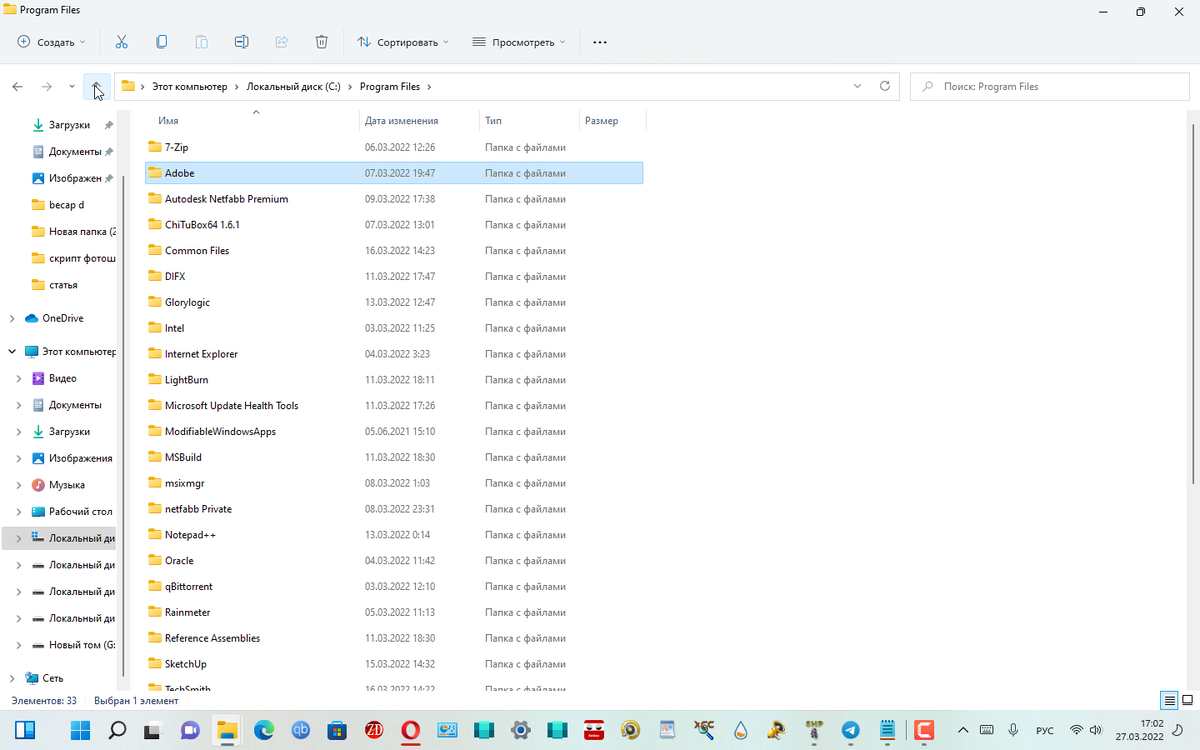
Task: Switch to details view icon in status bar
Action: [1168, 701]
